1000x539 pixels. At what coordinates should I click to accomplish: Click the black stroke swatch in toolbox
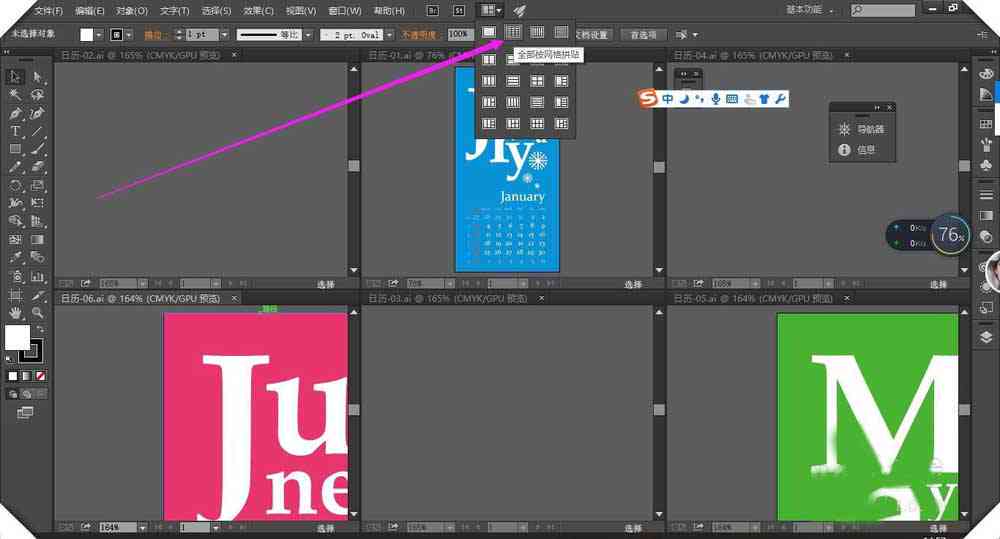pos(33,351)
